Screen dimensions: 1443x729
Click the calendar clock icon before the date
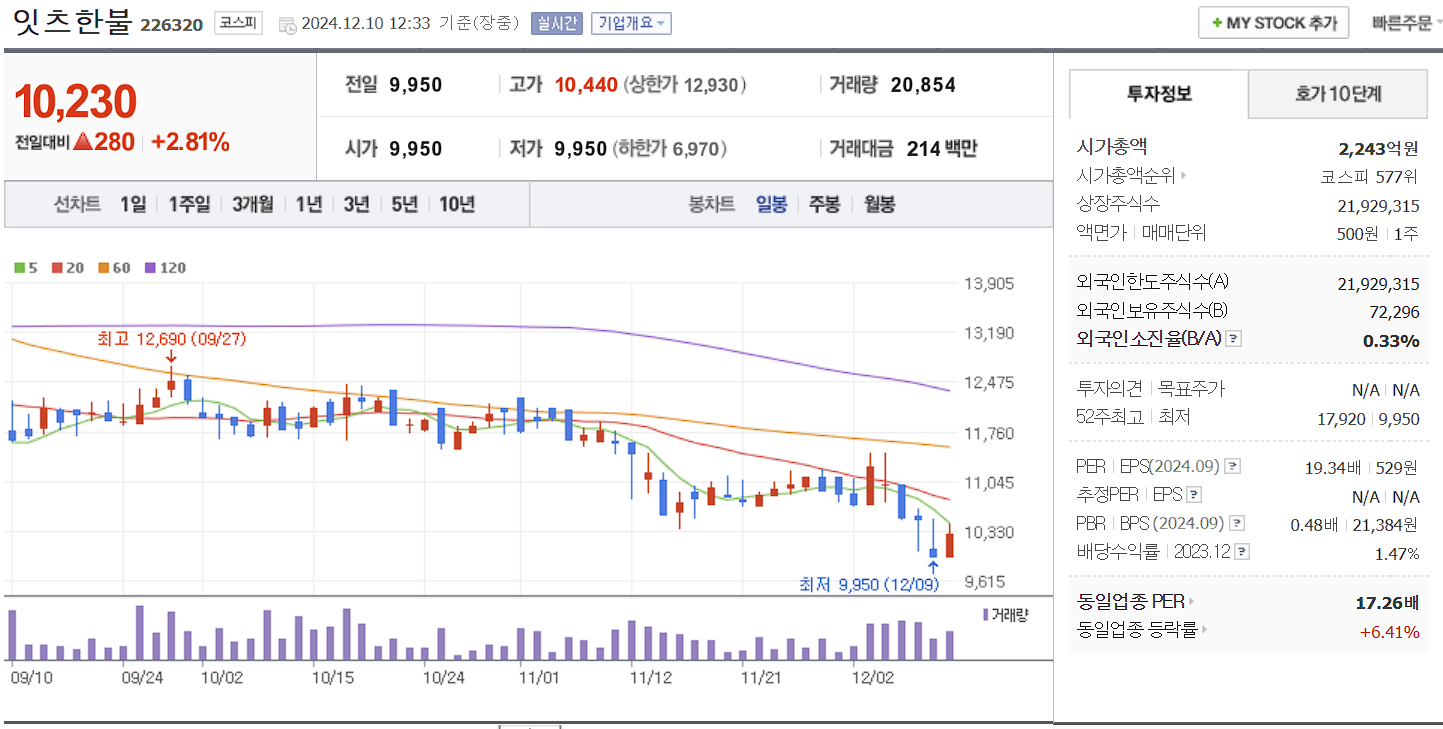click(x=288, y=26)
